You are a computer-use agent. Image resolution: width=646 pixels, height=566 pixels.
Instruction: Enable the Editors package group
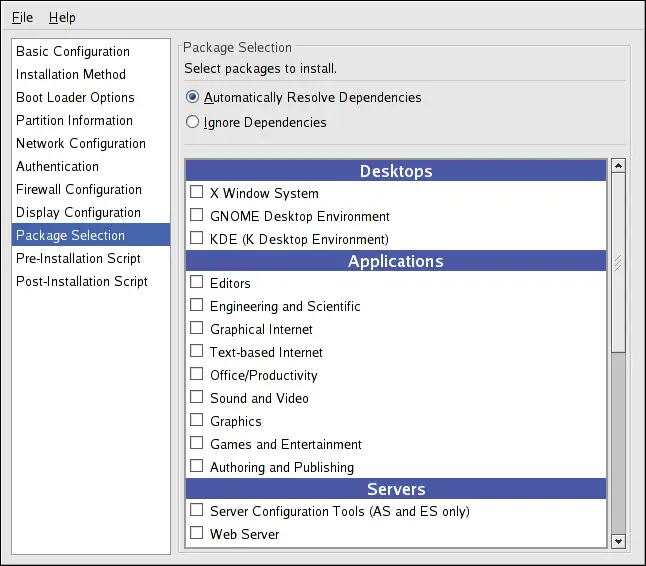click(197, 283)
